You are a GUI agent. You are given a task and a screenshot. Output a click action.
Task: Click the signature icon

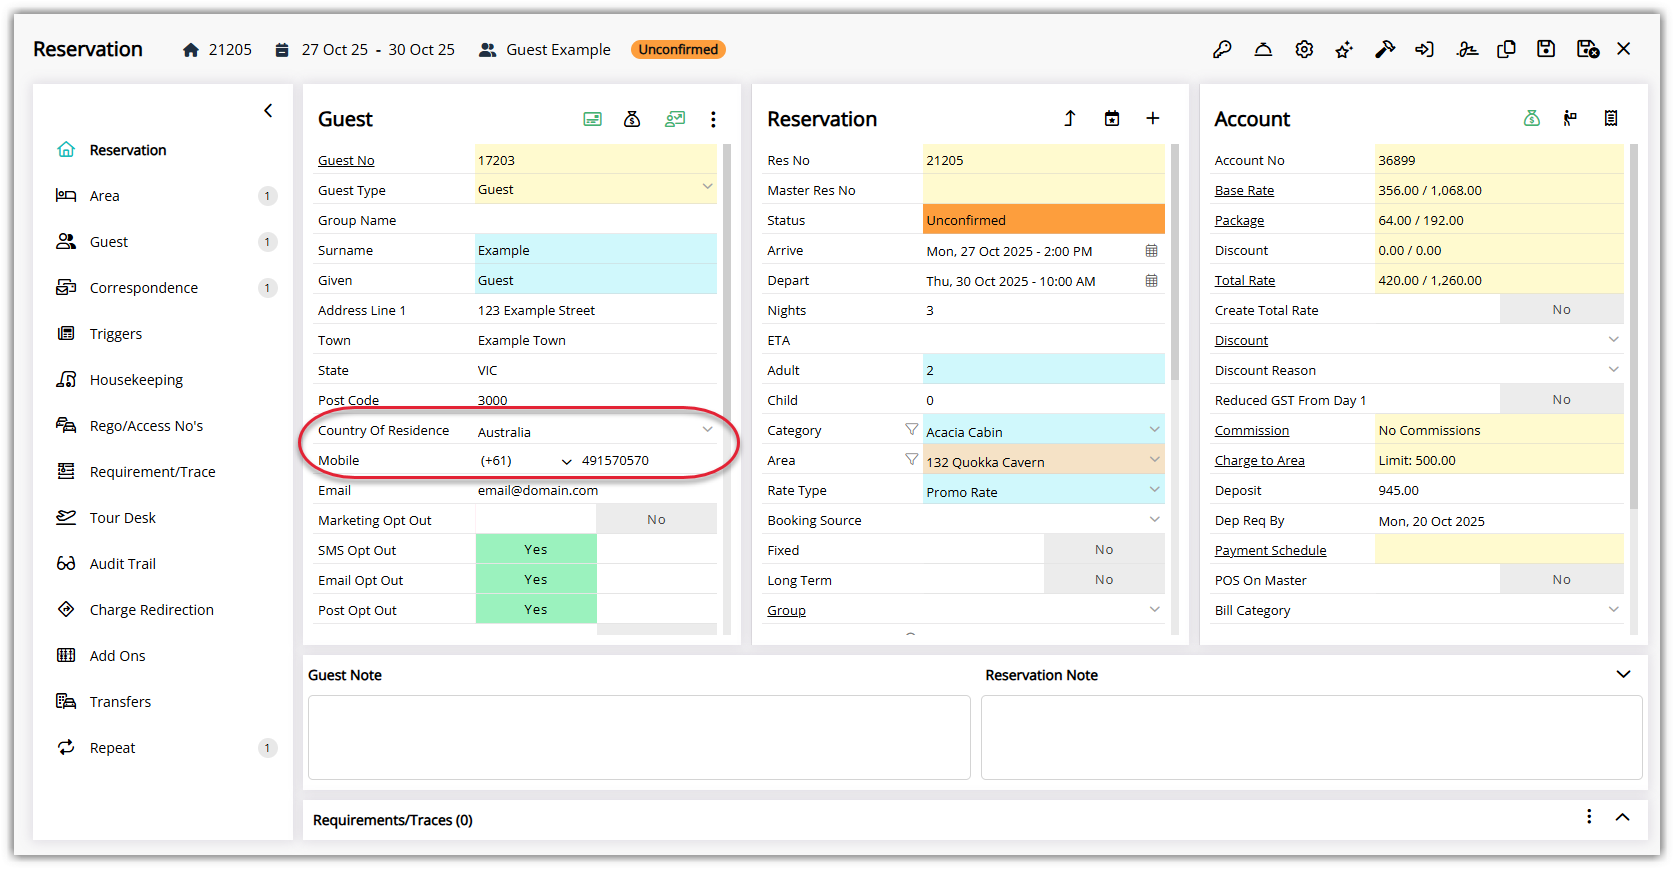pyautogui.click(x=1467, y=49)
